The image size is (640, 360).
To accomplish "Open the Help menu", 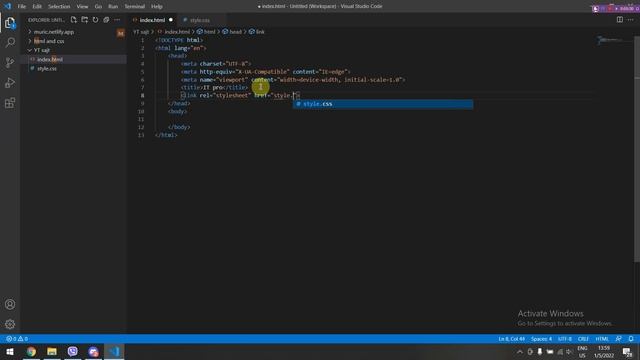I will (x=157, y=7).
